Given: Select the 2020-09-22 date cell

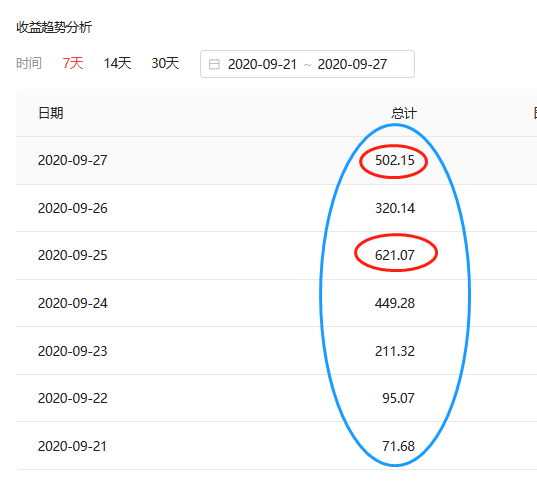Looking at the screenshot, I should coord(73,398).
